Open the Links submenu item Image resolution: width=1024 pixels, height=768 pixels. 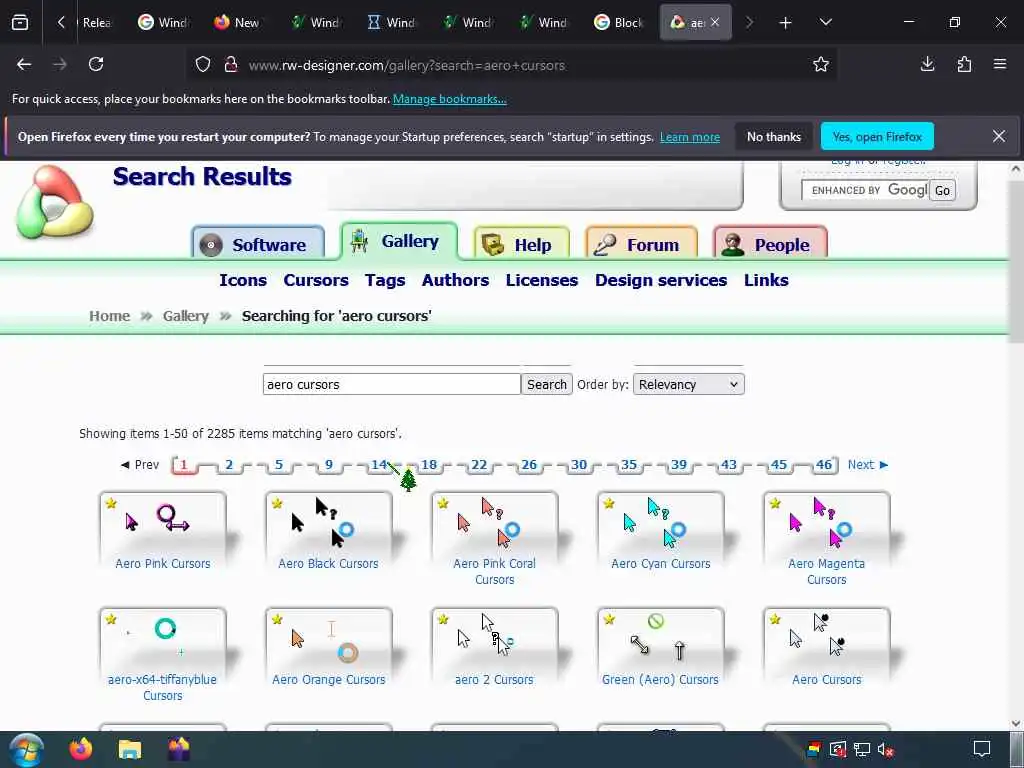[x=766, y=280]
